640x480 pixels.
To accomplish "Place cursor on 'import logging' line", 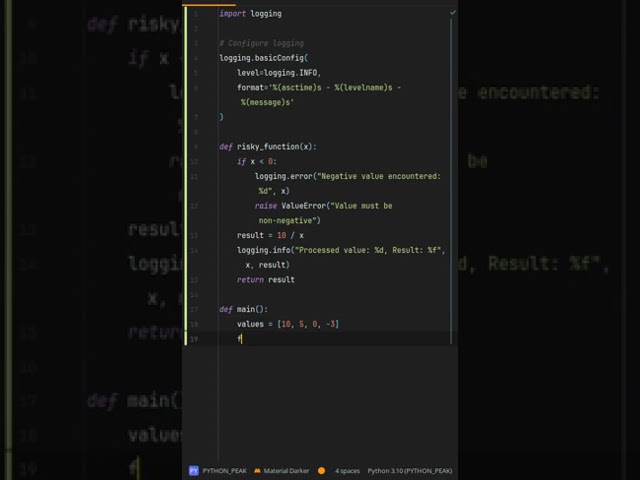I will click(x=250, y=14).
